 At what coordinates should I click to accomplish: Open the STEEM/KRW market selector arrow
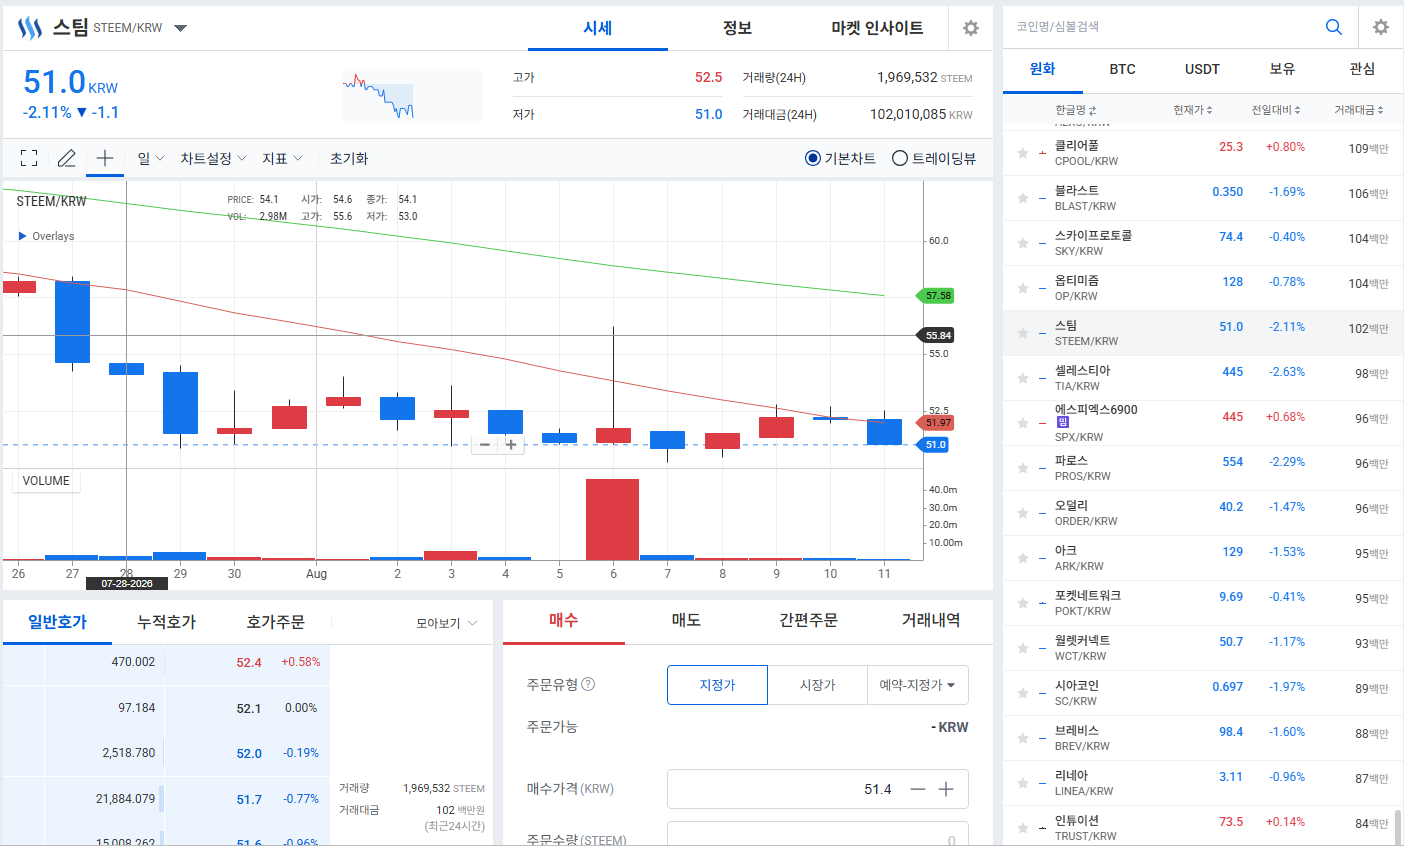[181, 28]
